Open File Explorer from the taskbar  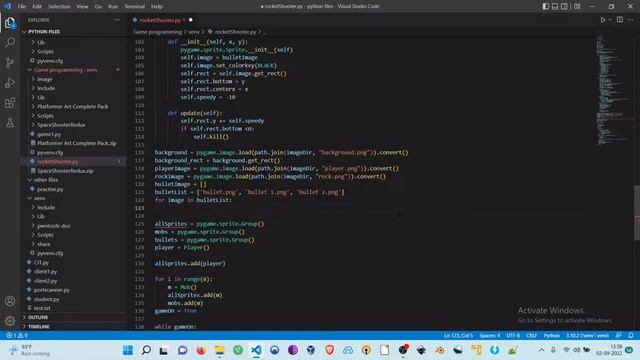[220, 350]
